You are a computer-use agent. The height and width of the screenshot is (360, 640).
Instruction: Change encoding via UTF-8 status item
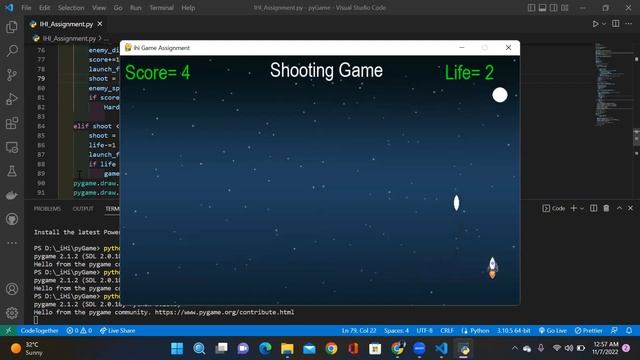[424, 331]
